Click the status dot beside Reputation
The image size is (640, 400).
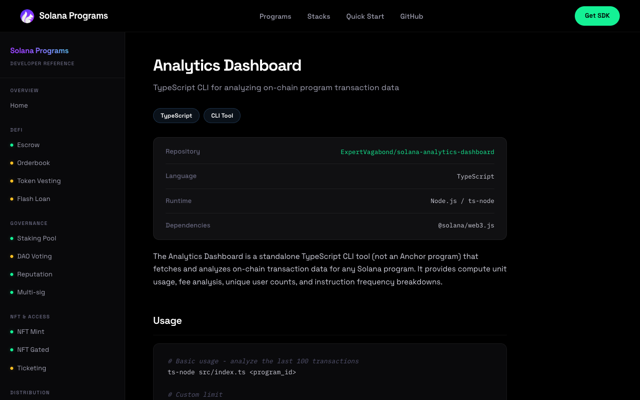[11, 274]
